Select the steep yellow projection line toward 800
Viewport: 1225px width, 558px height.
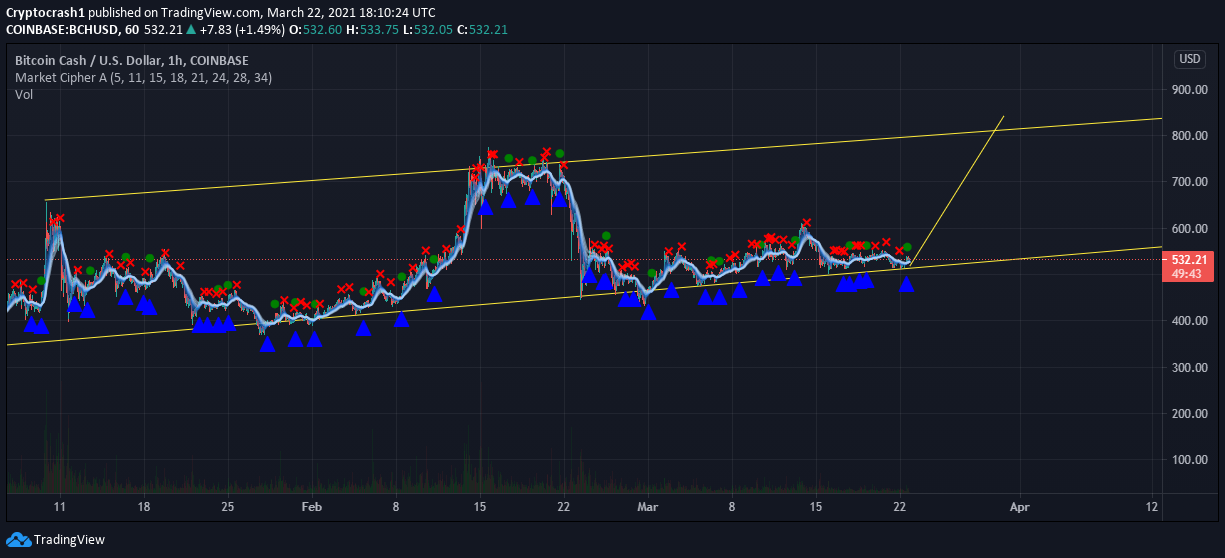click(x=957, y=191)
